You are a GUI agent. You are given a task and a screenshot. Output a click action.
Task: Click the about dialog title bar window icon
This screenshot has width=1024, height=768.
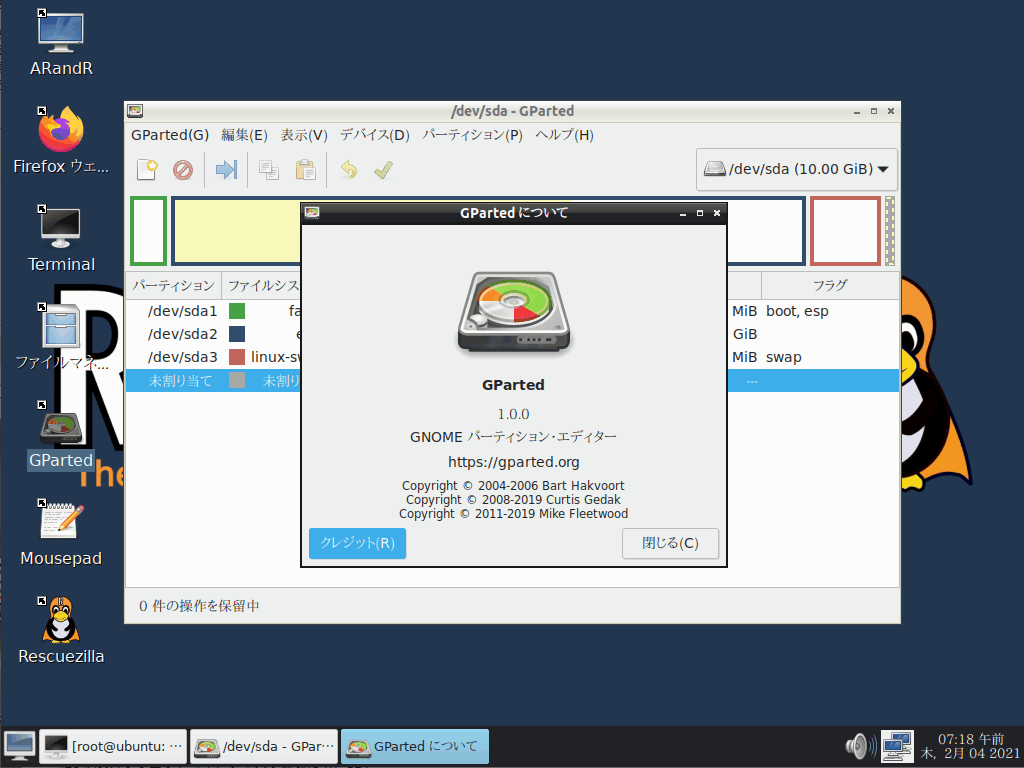[x=312, y=213]
